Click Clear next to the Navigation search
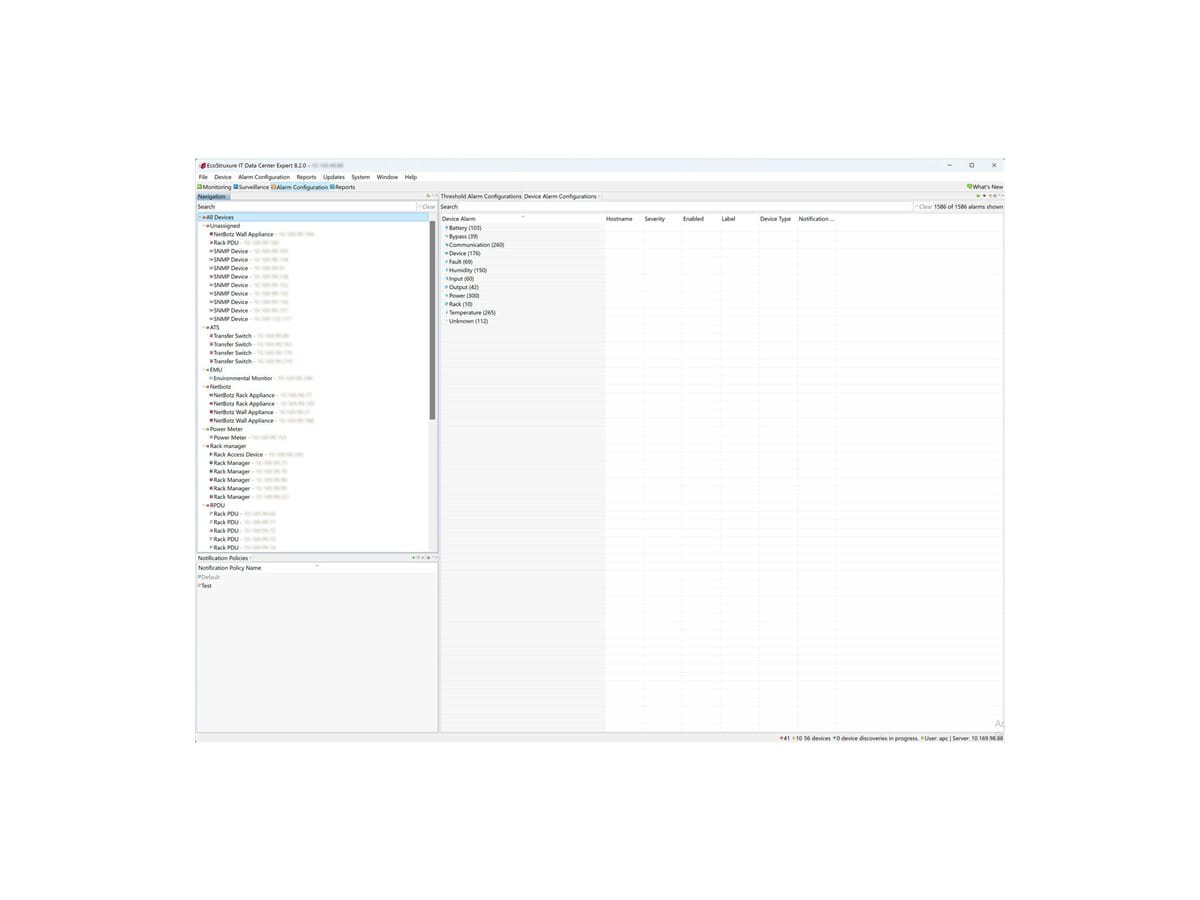The image size is (1200, 900). coord(427,207)
